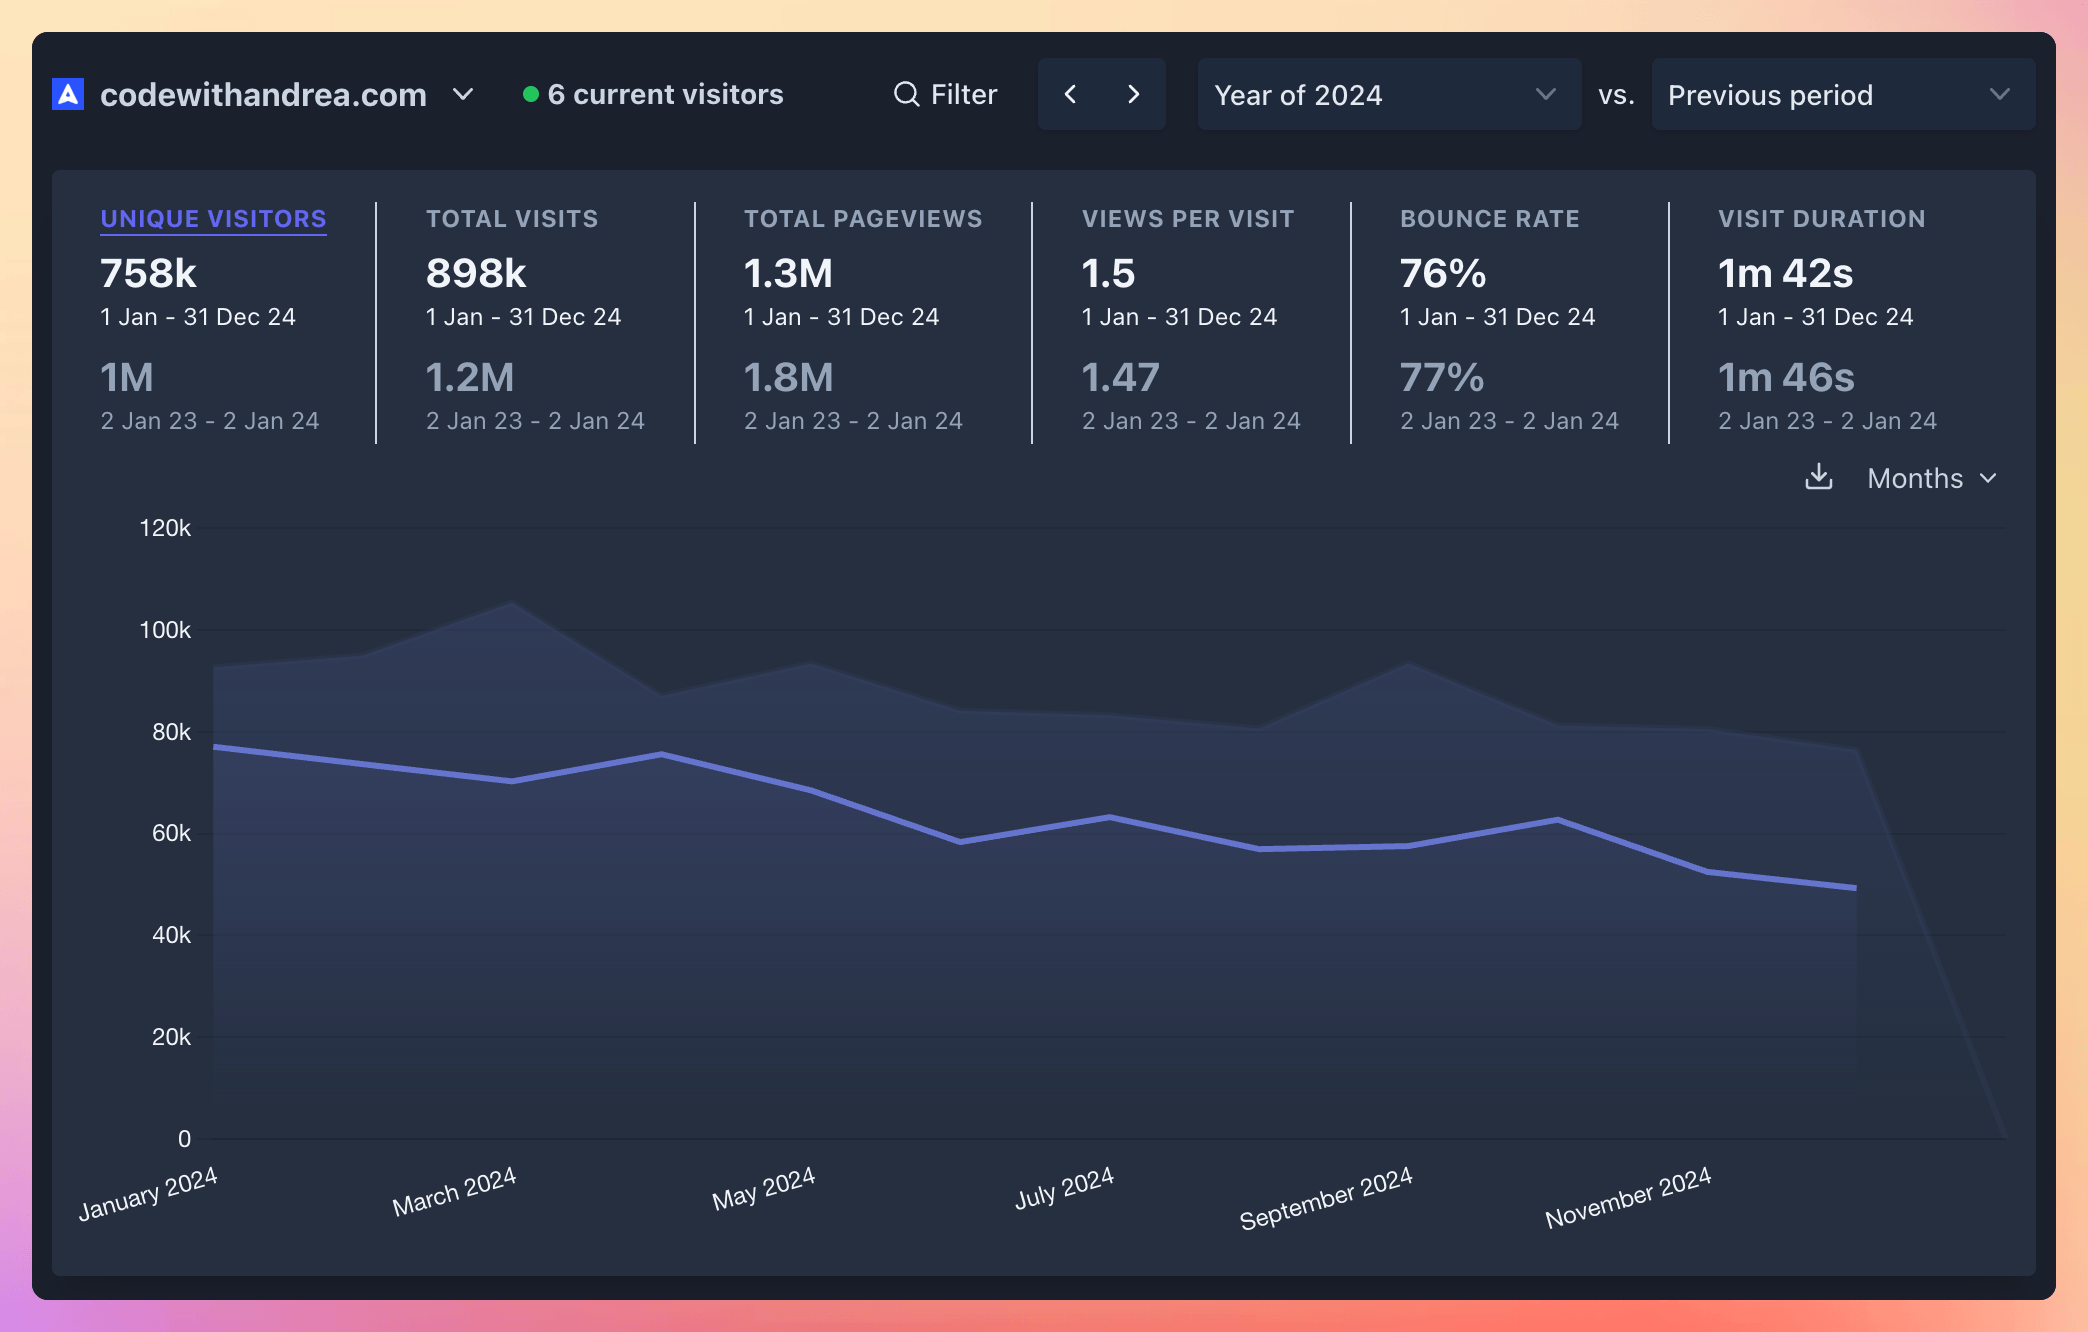Image resolution: width=2088 pixels, height=1332 pixels.
Task: Click the left arrow to go back a period
Action: pos(1070,94)
